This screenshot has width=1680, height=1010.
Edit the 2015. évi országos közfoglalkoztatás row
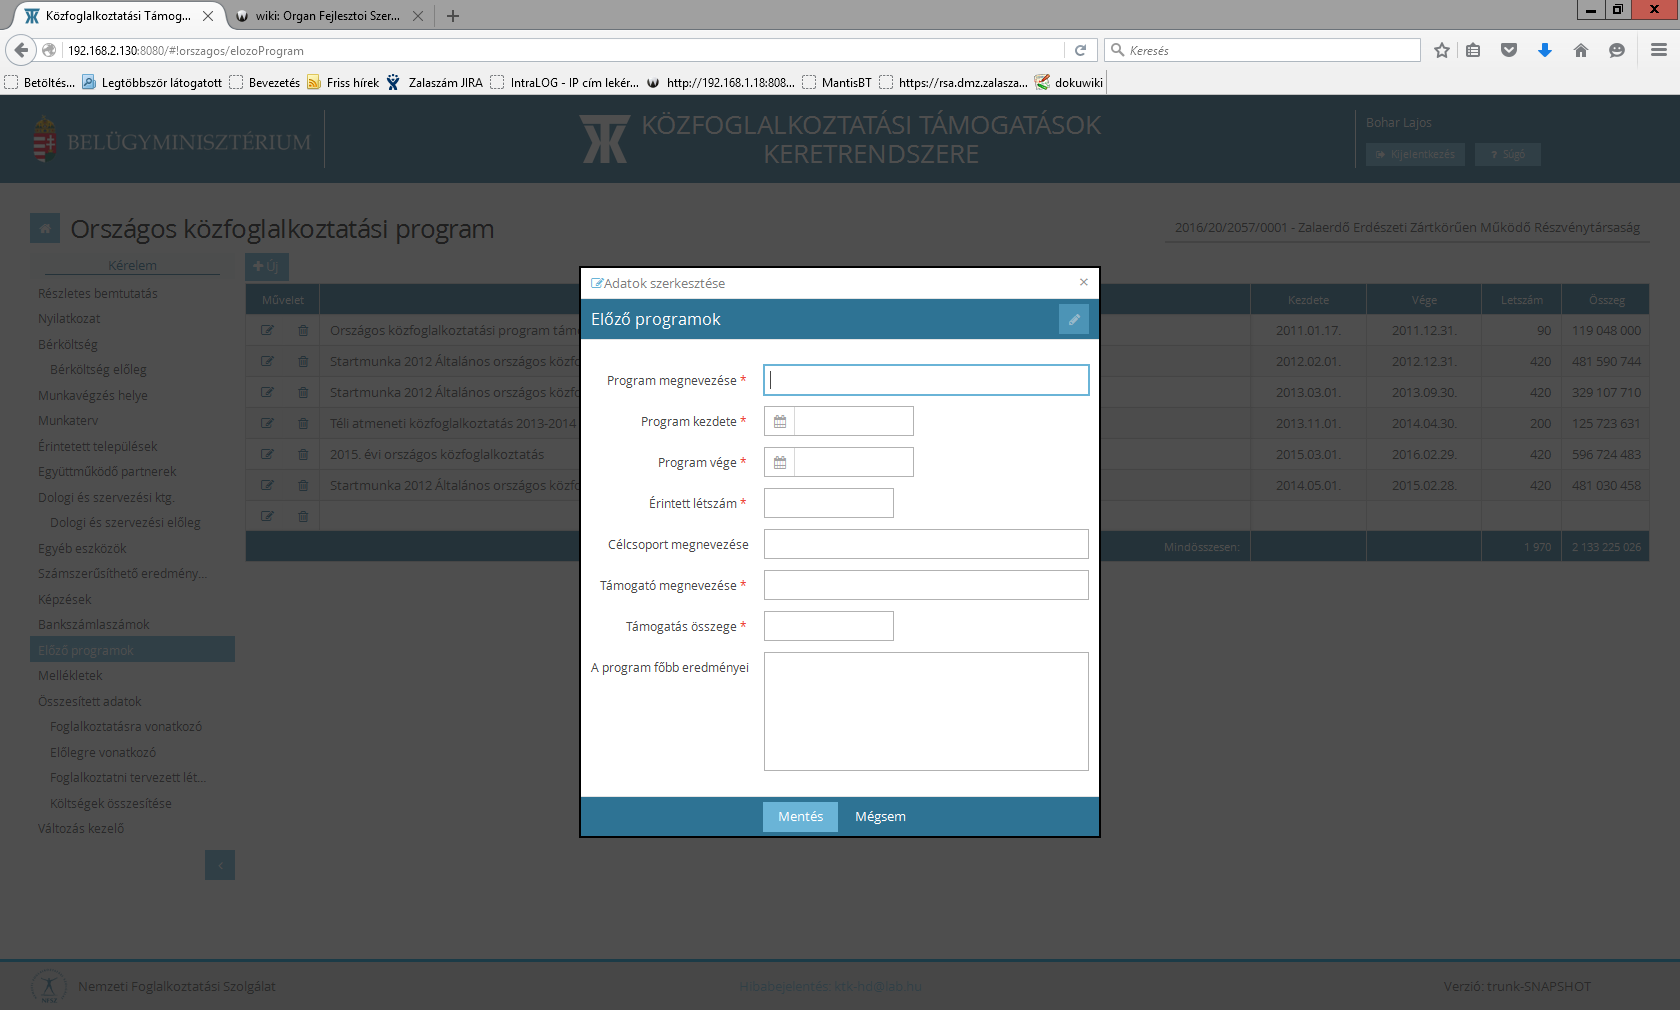pos(267,454)
